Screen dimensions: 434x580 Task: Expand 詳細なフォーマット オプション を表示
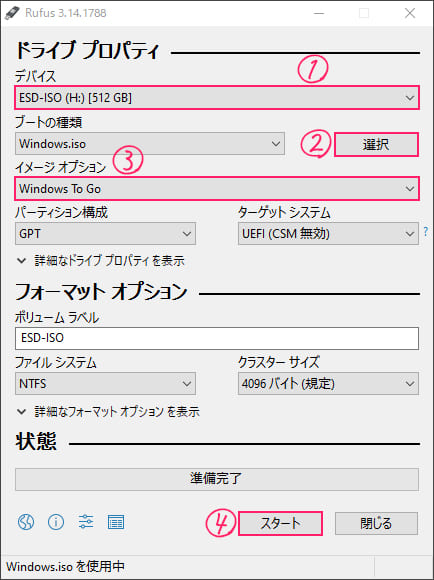point(108,411)
